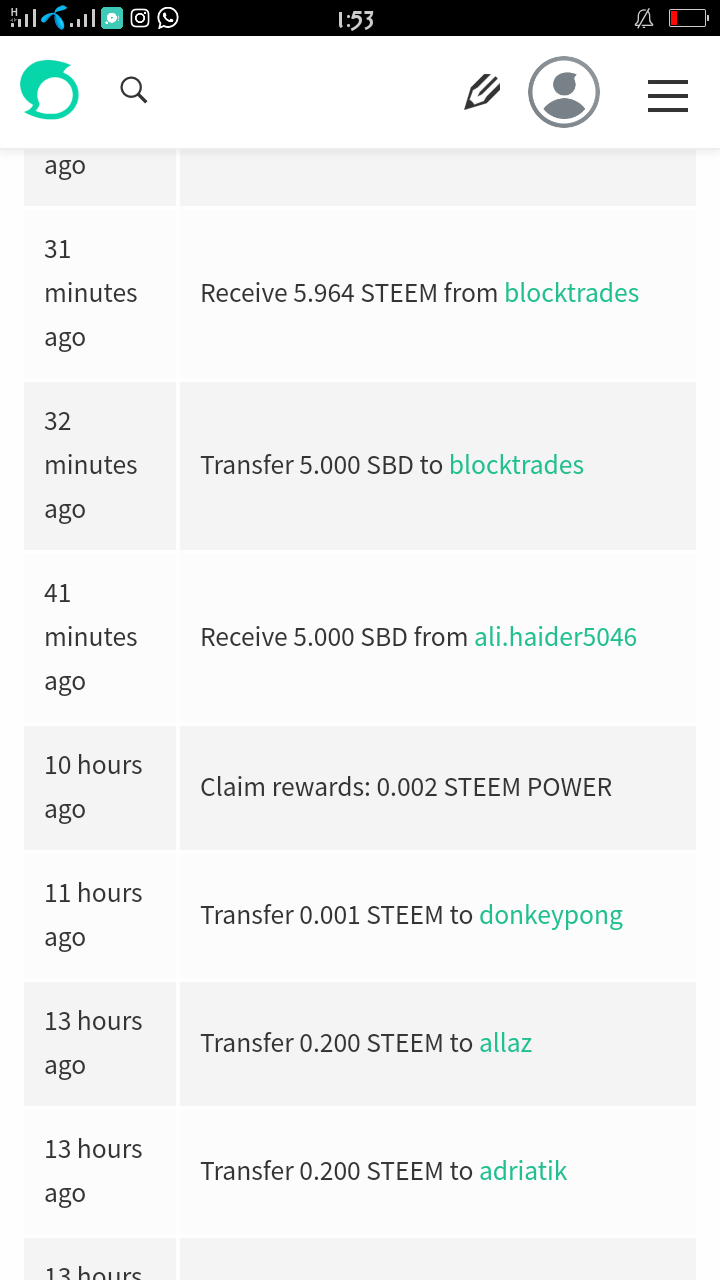The width and height of the screenshot is (720, 1280).
Task: Open the search magnifier icon
Action: [134, 91]
